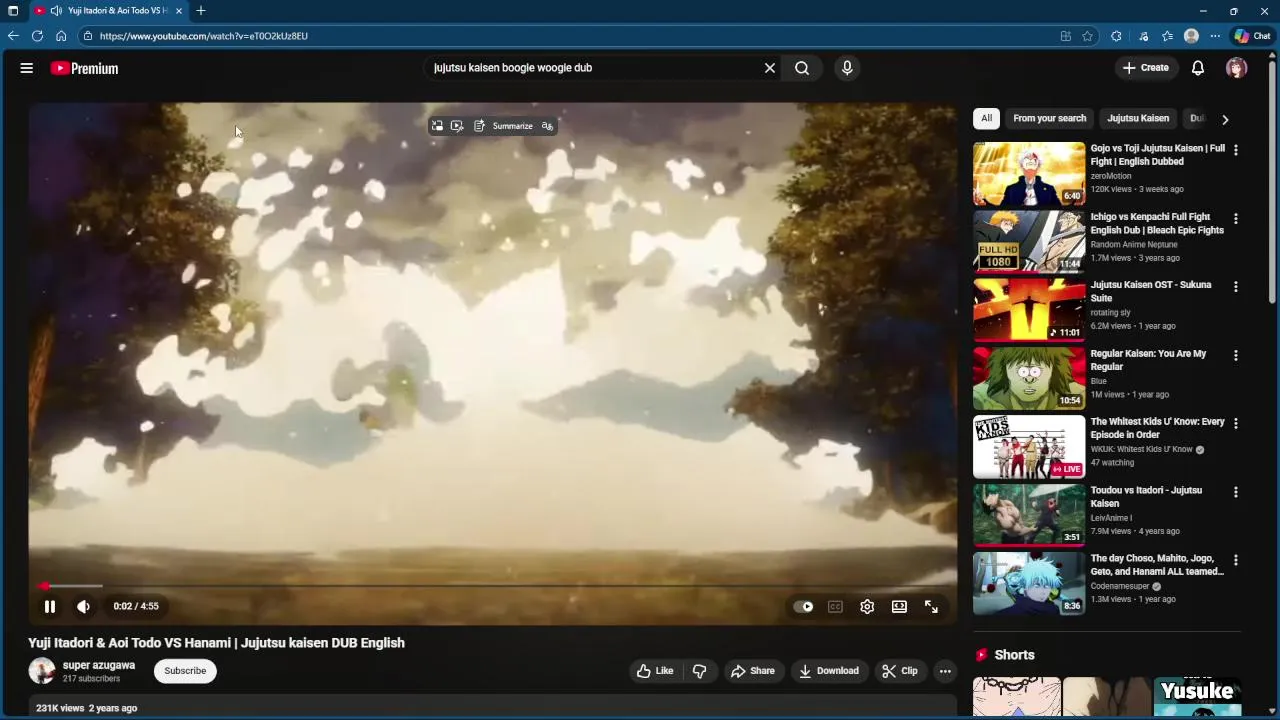
Task: Open options for Gojo vs Toji video
Action: click(x=1236, y=150)
